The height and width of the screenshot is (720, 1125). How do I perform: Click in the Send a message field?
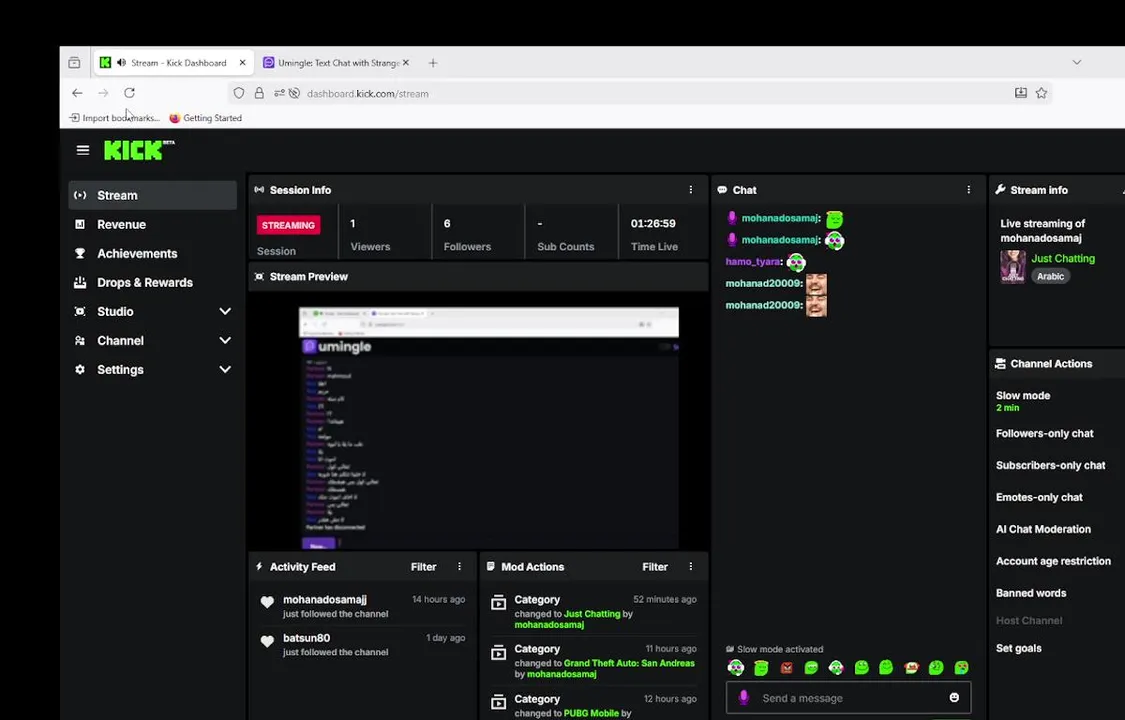pyautogui.click(x=848, y=698)
